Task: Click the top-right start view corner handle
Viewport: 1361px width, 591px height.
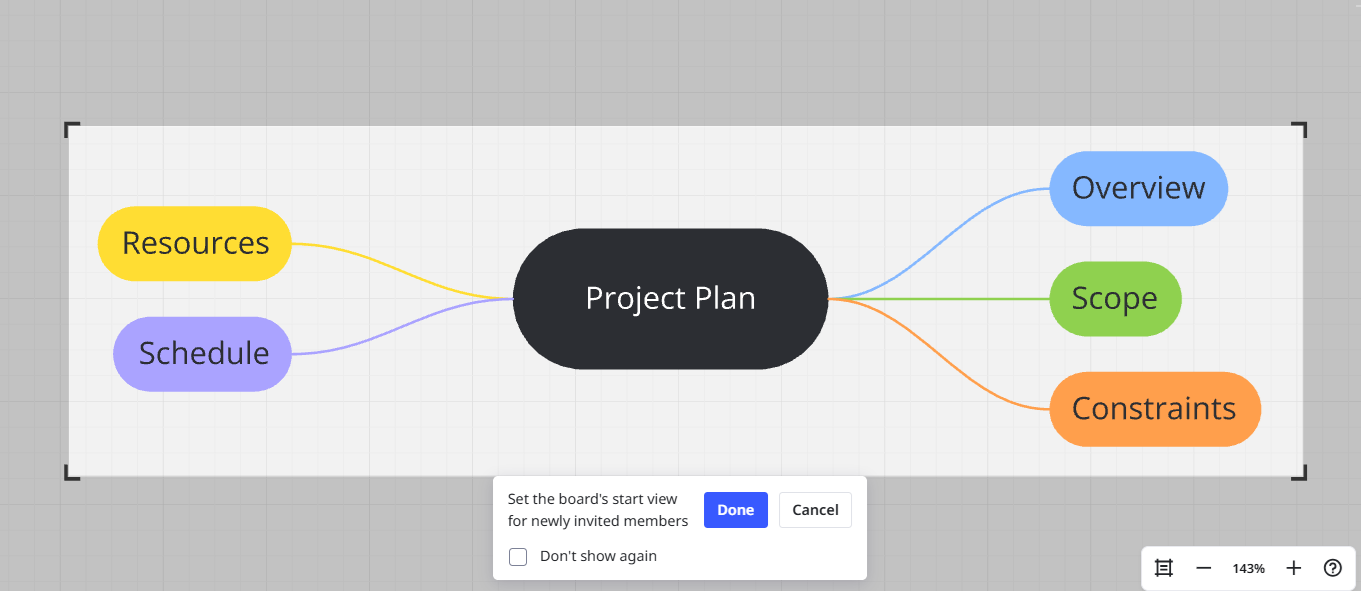Action: (1299, 129)
